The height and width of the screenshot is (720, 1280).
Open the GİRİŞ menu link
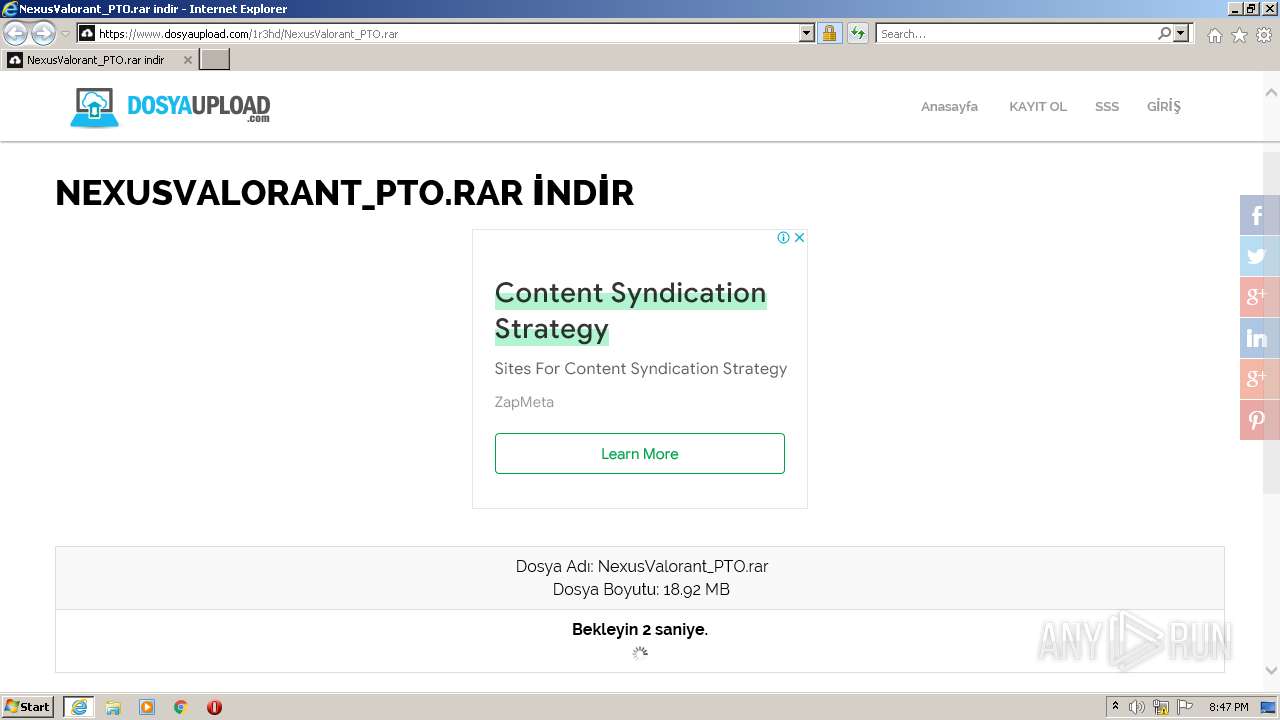(x=1163, y=106)
